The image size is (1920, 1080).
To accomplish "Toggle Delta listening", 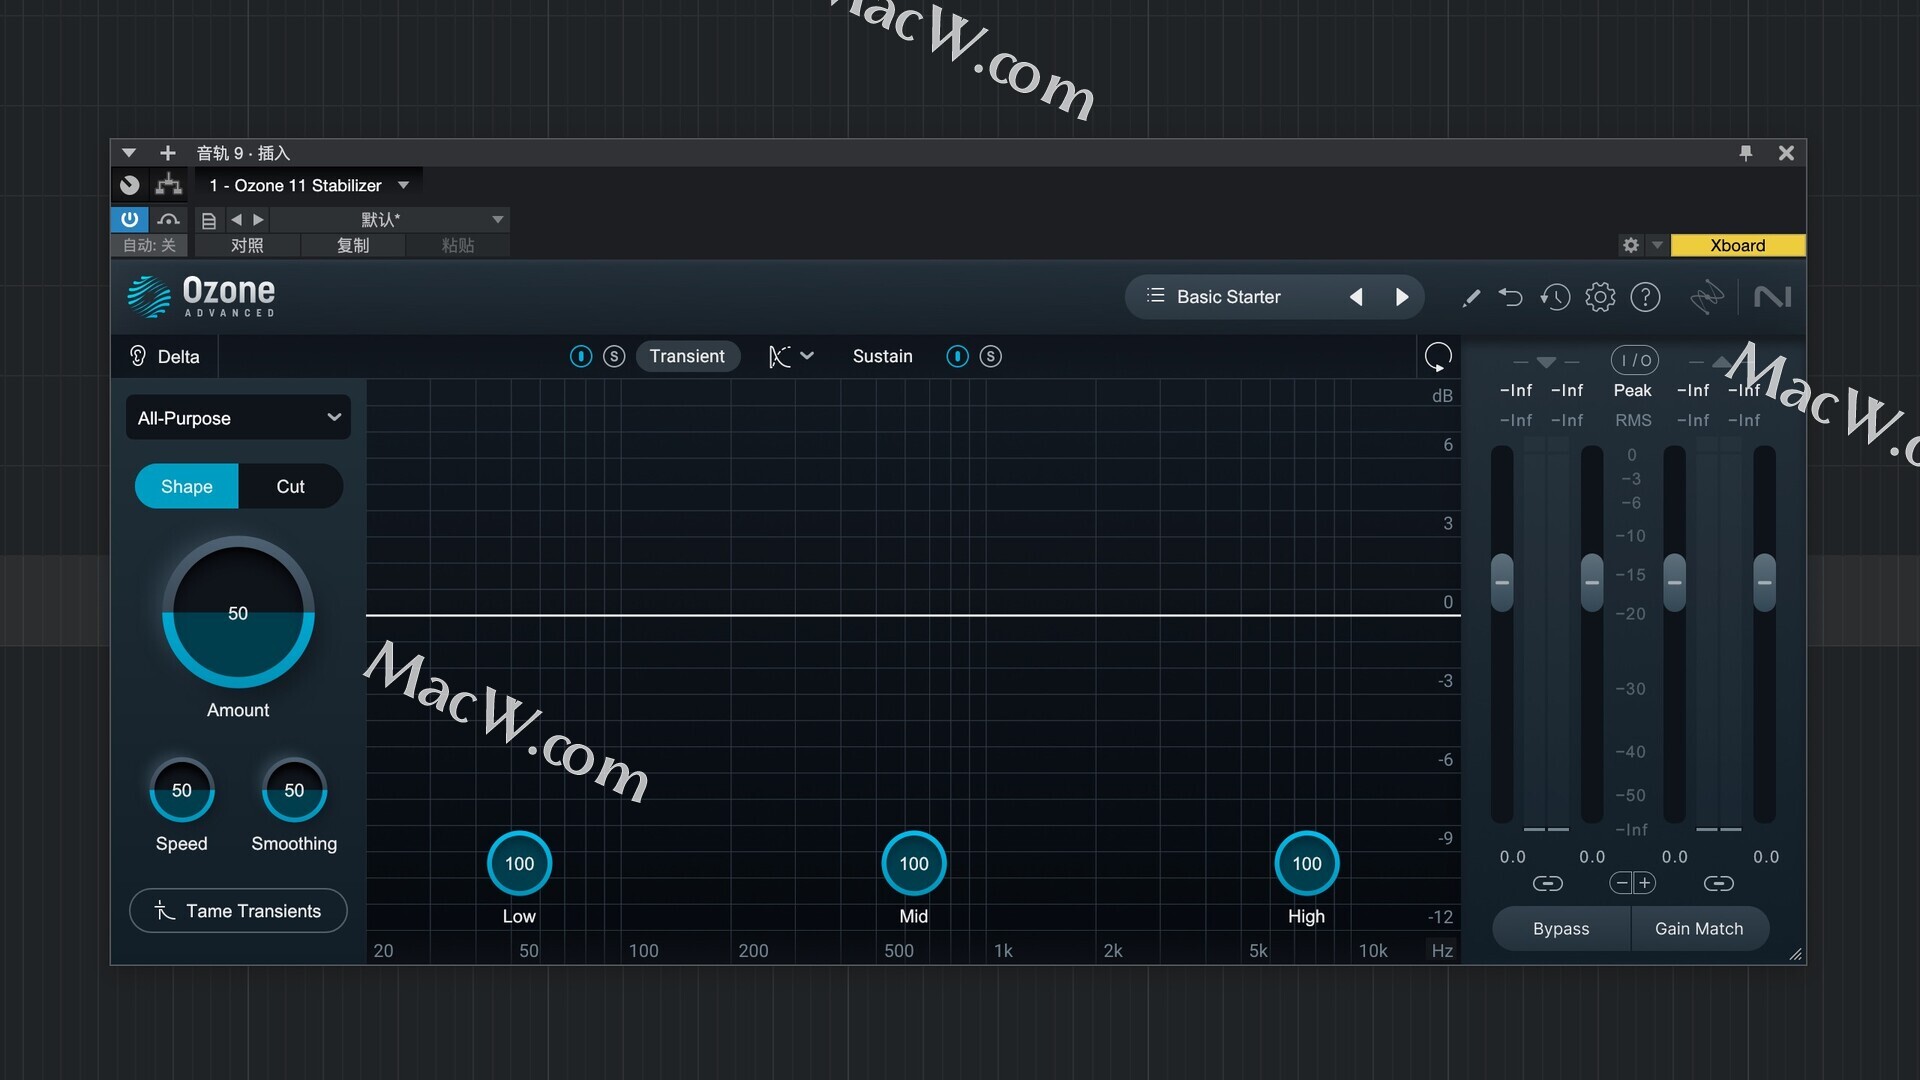I will (165, 357).
